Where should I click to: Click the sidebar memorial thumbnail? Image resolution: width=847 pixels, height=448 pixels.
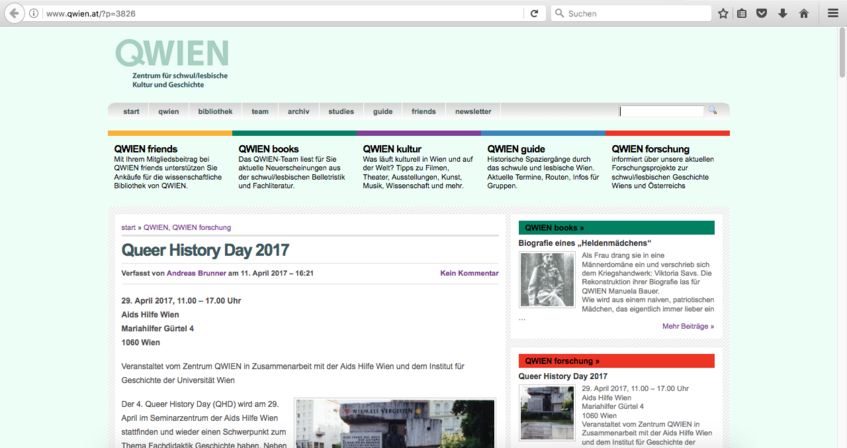[x=547, y=412]
